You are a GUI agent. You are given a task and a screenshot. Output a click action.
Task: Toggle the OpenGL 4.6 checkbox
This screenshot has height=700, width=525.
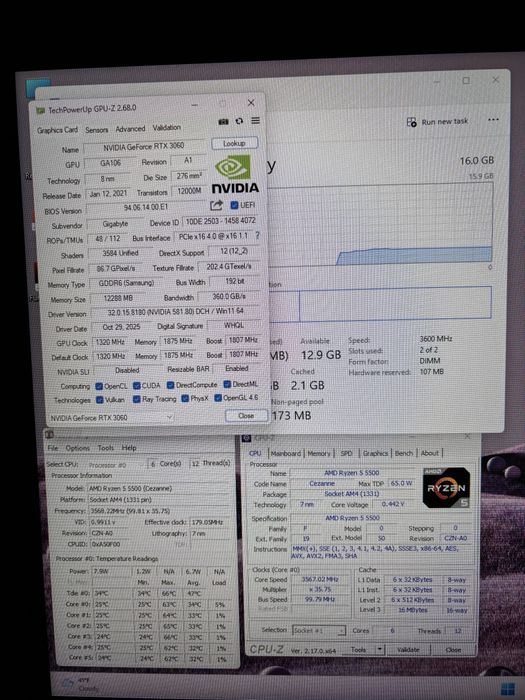tap(218, 397)
